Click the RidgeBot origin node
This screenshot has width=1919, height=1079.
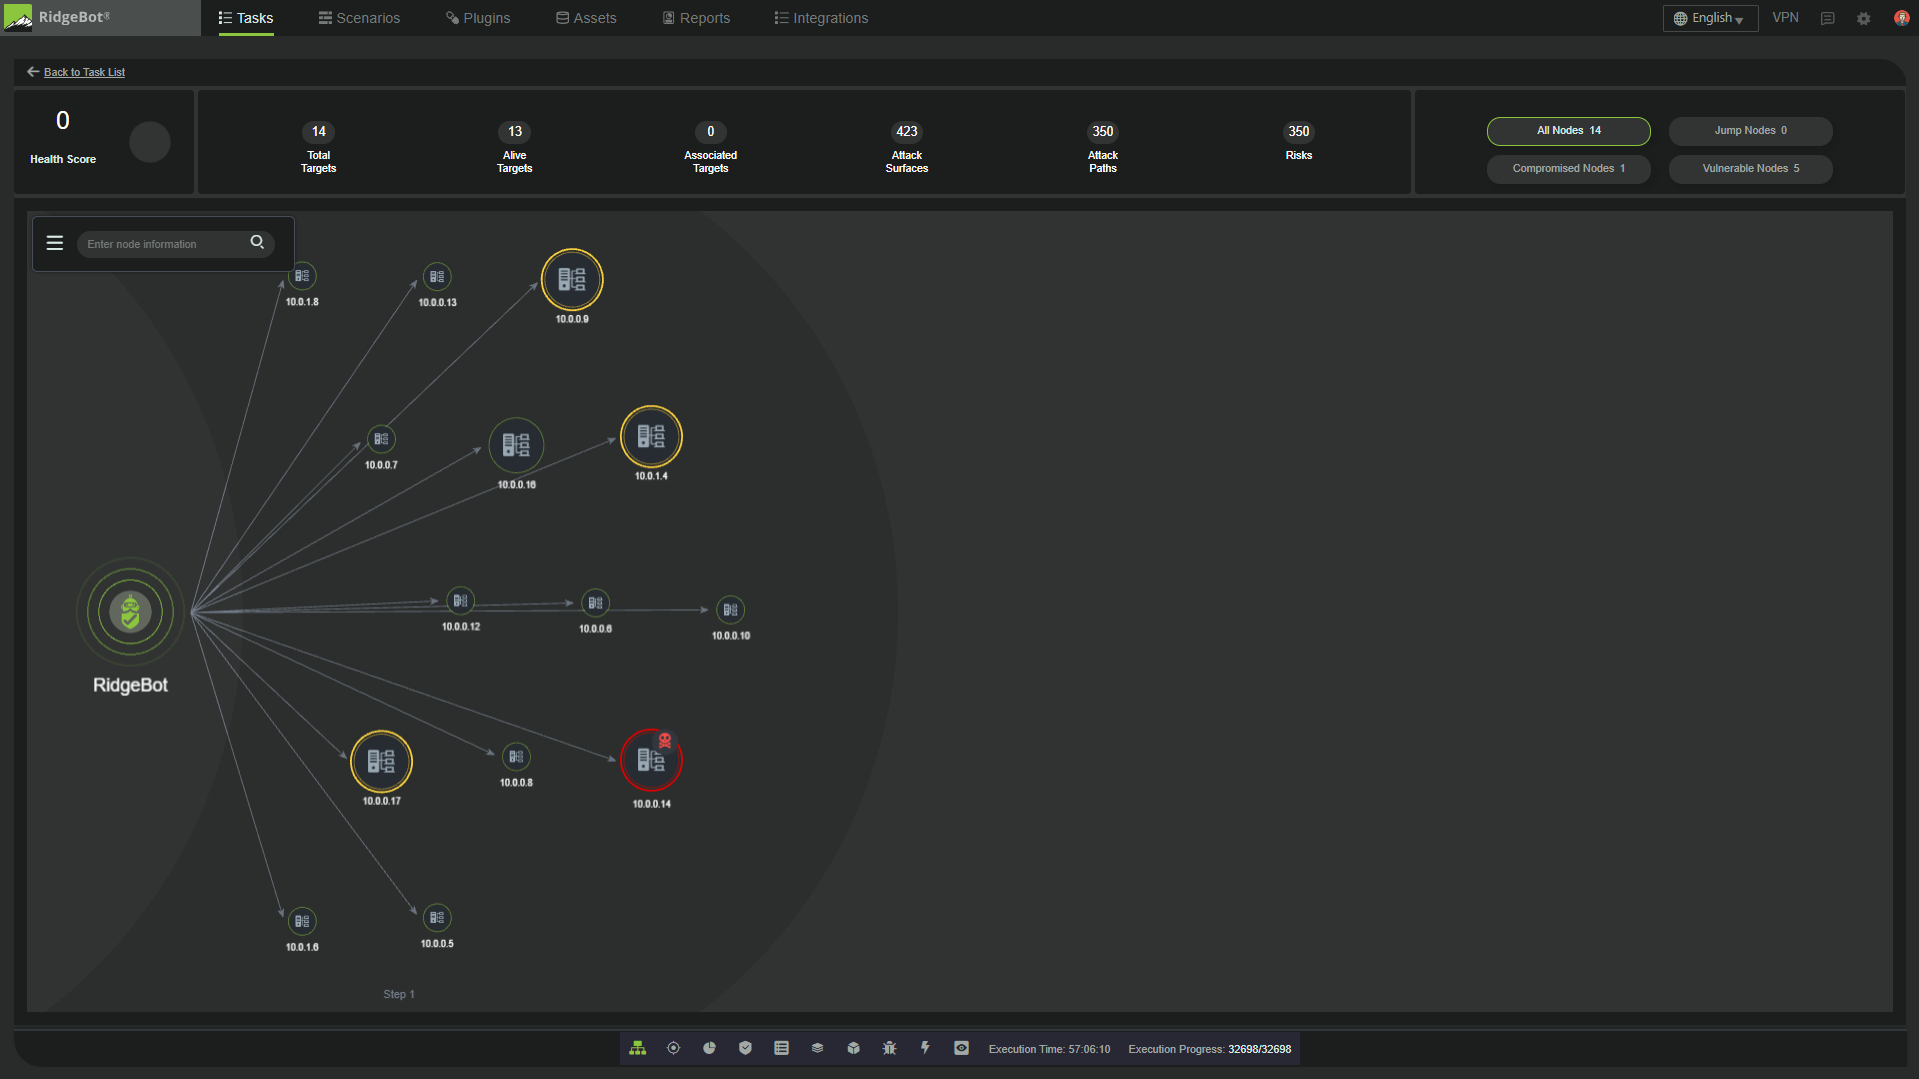click(130, 612)
